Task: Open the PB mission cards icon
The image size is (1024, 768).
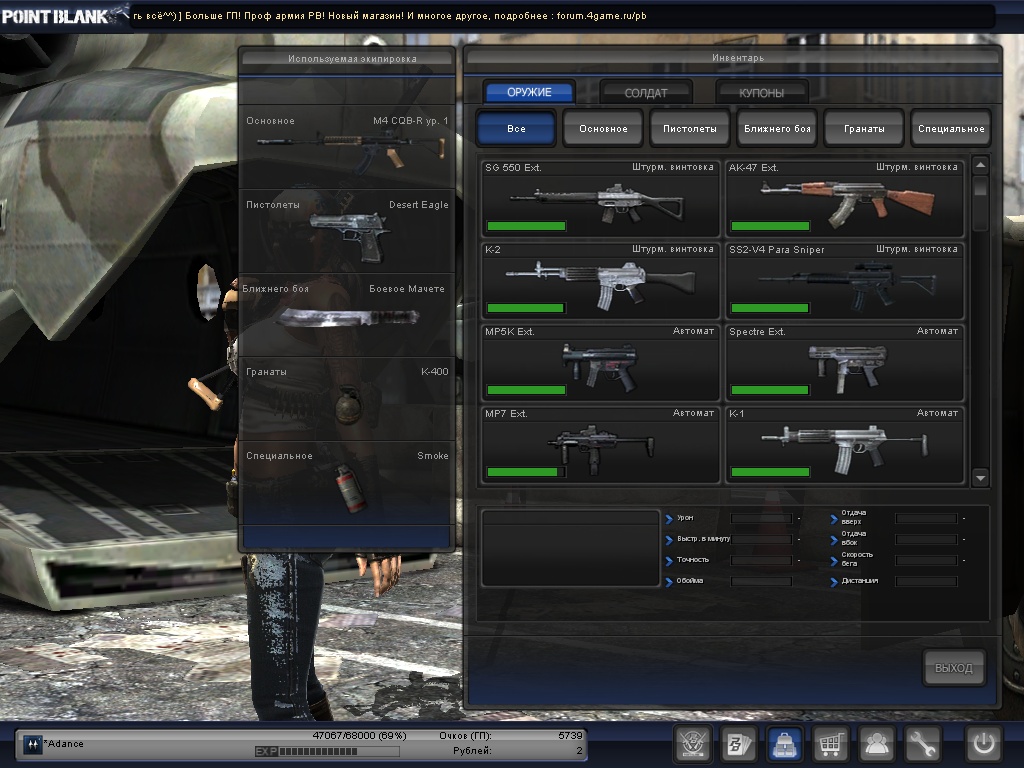Action: tap(738, 743)
